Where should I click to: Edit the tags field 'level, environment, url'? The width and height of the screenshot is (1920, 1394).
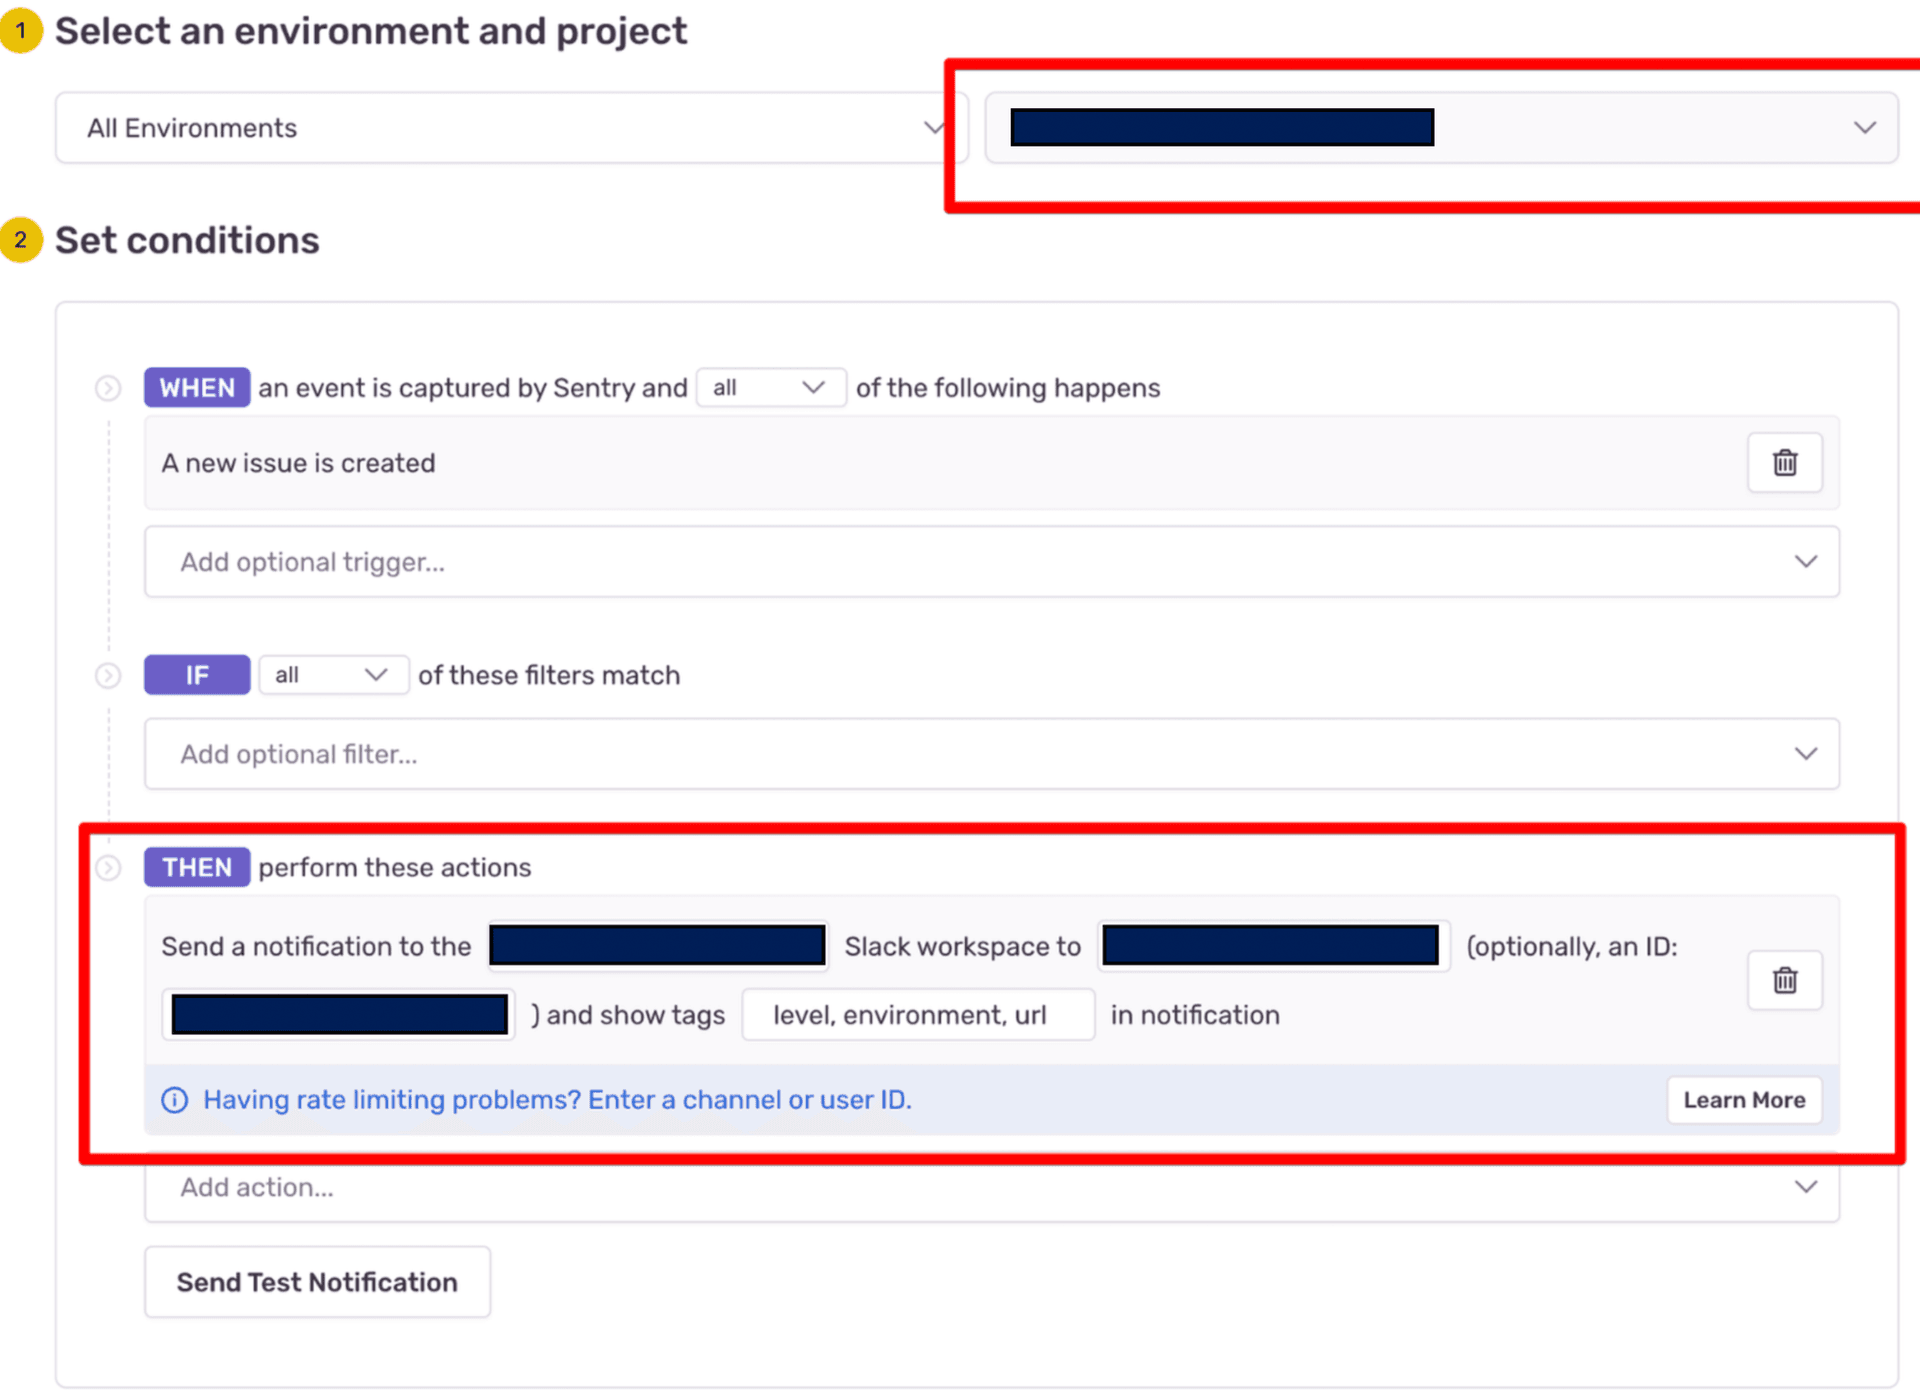point(916,1015)
